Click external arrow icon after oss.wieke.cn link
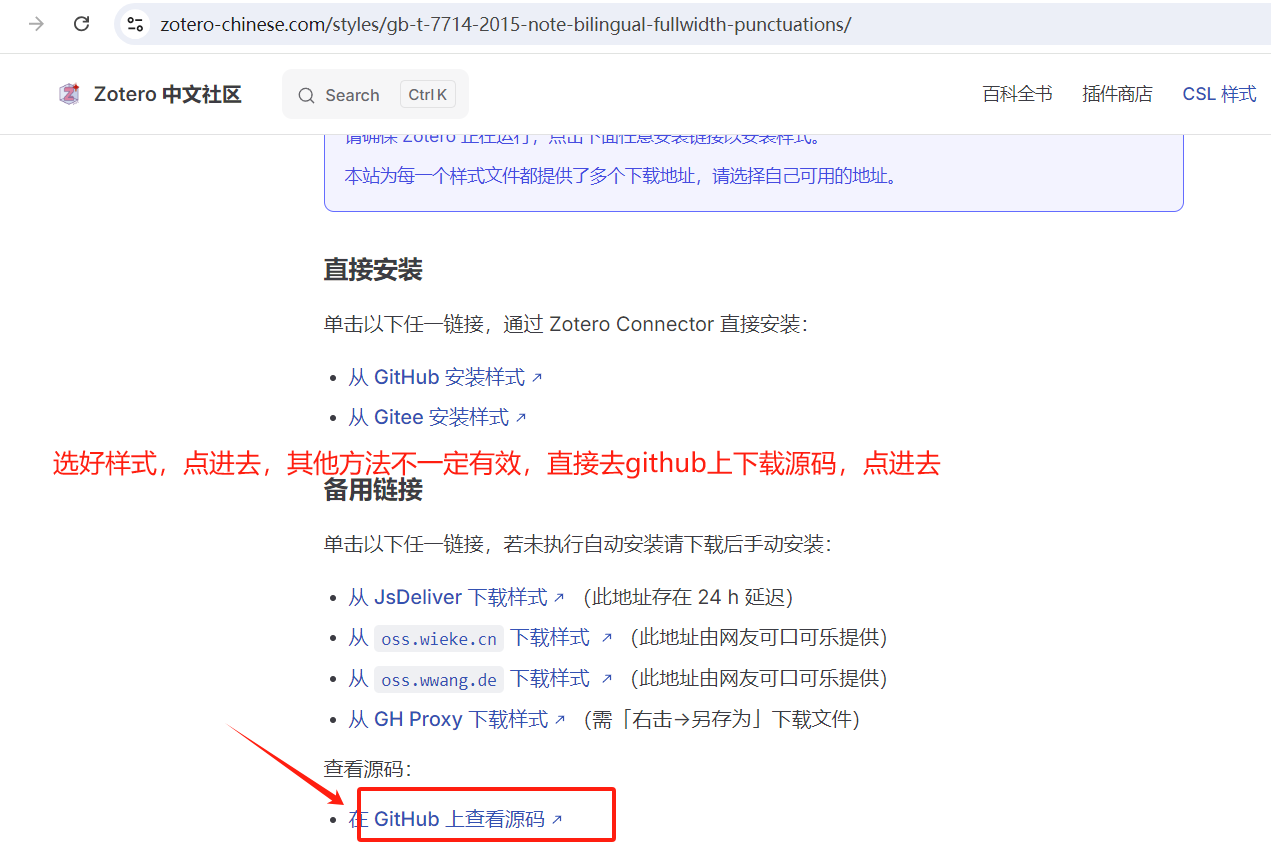 pos(606,638)
